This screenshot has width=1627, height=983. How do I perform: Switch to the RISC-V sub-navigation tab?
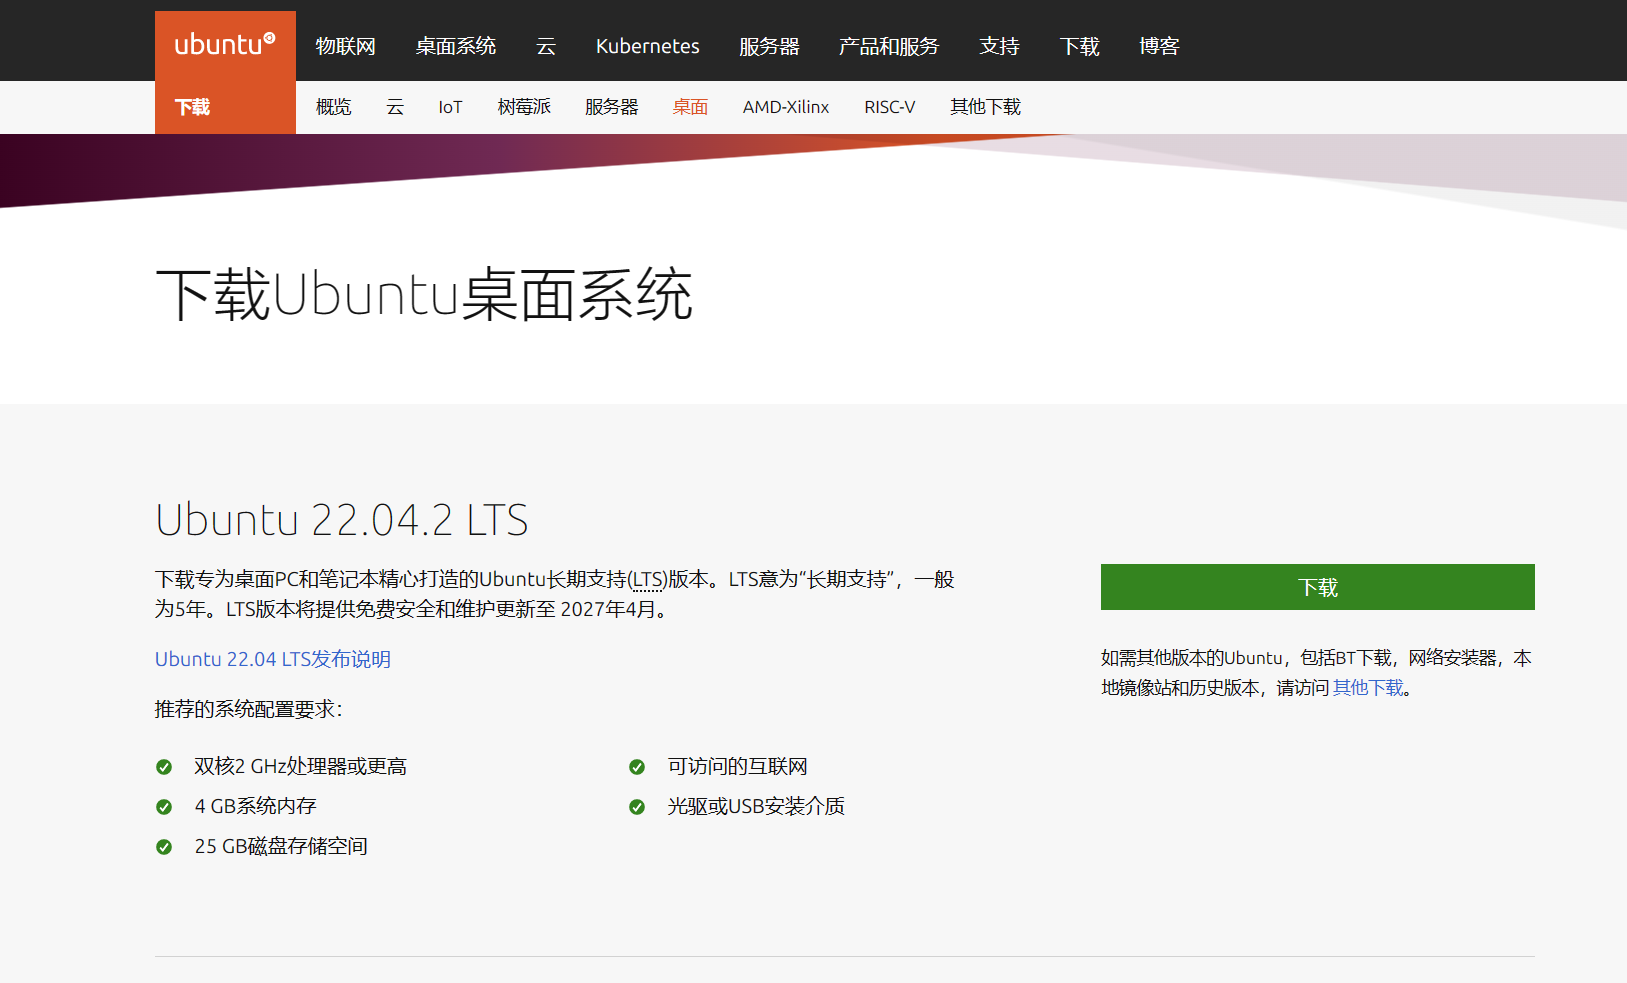889,107
